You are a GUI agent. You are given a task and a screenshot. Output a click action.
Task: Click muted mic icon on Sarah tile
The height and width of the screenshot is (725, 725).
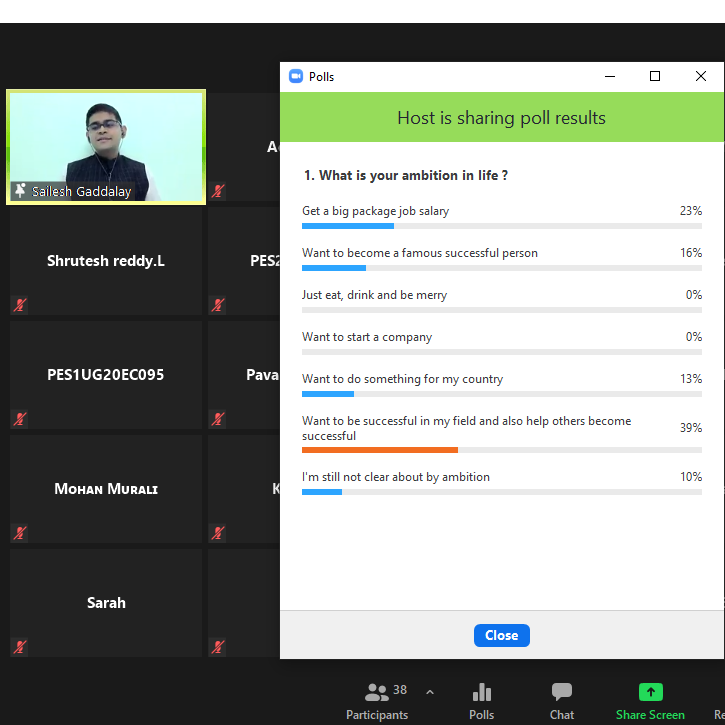19,648
